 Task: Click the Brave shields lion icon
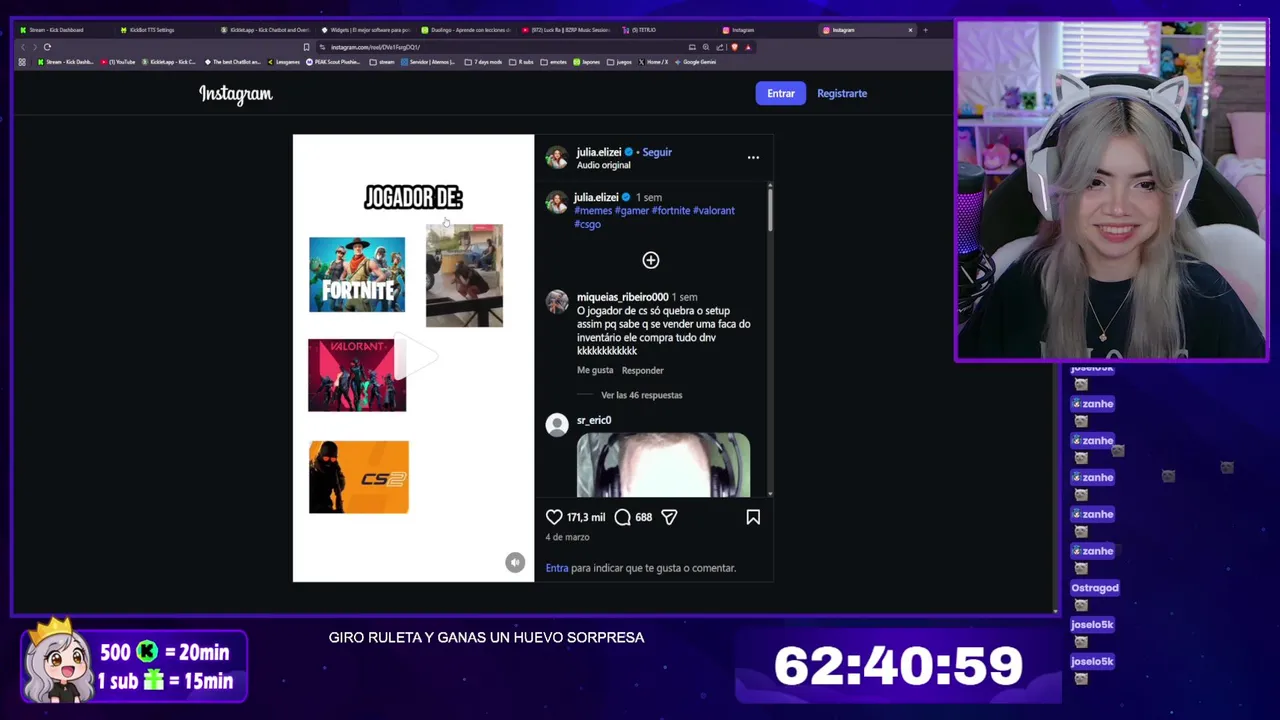pyautogui.click(x=735, y=47)
